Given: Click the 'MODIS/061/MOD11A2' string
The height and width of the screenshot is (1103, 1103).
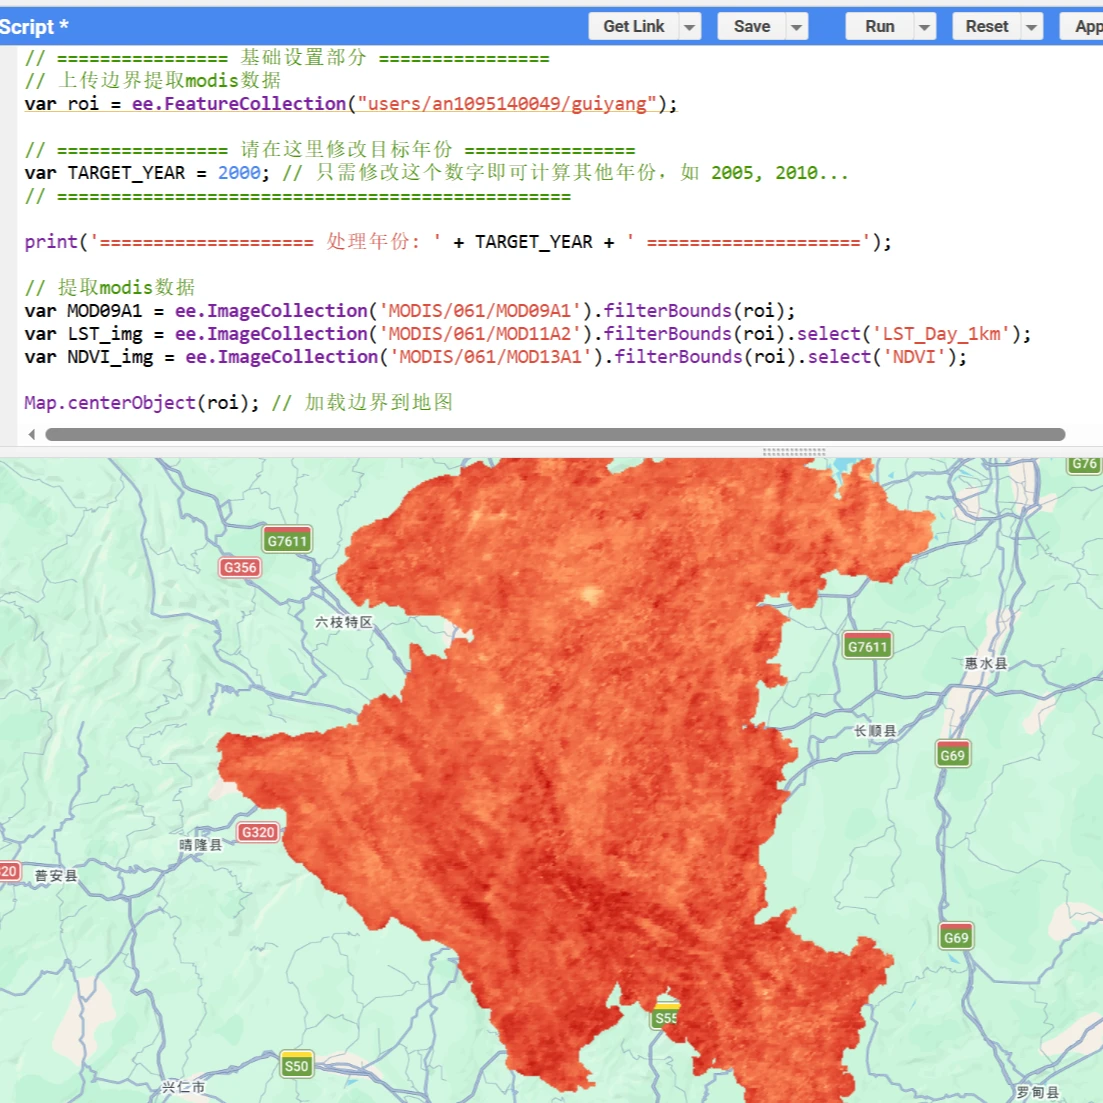Looking at the screenshot, I should [480, 334].
